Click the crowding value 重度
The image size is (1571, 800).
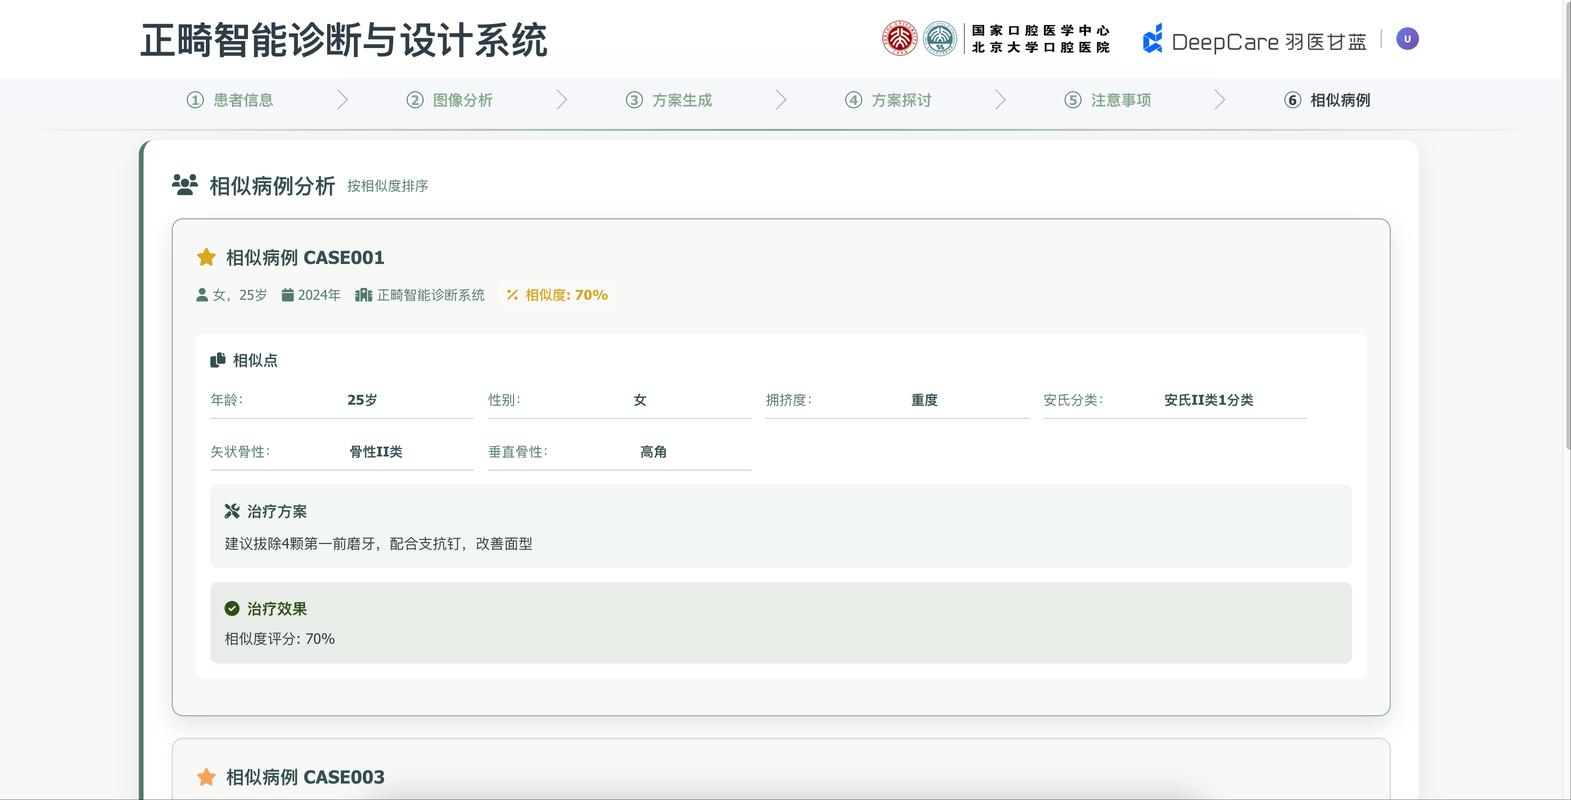coord(924,400)
